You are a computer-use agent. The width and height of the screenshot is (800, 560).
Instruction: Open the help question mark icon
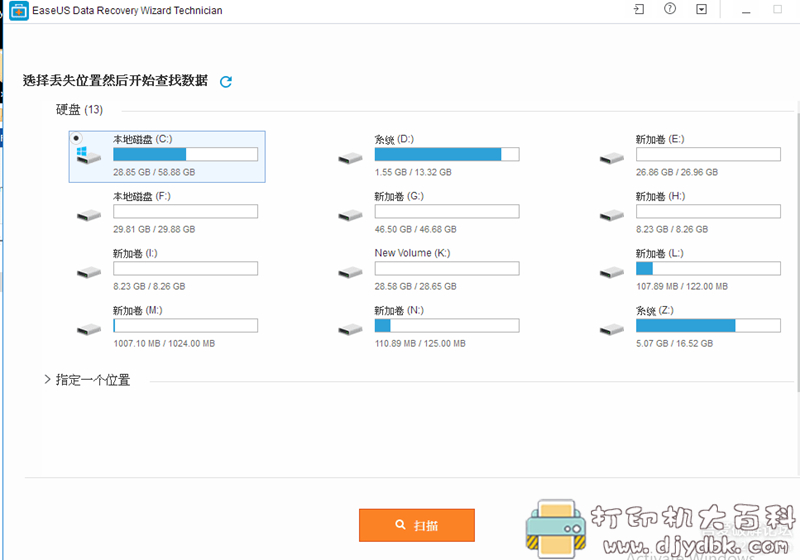click(x=670, y=9)
